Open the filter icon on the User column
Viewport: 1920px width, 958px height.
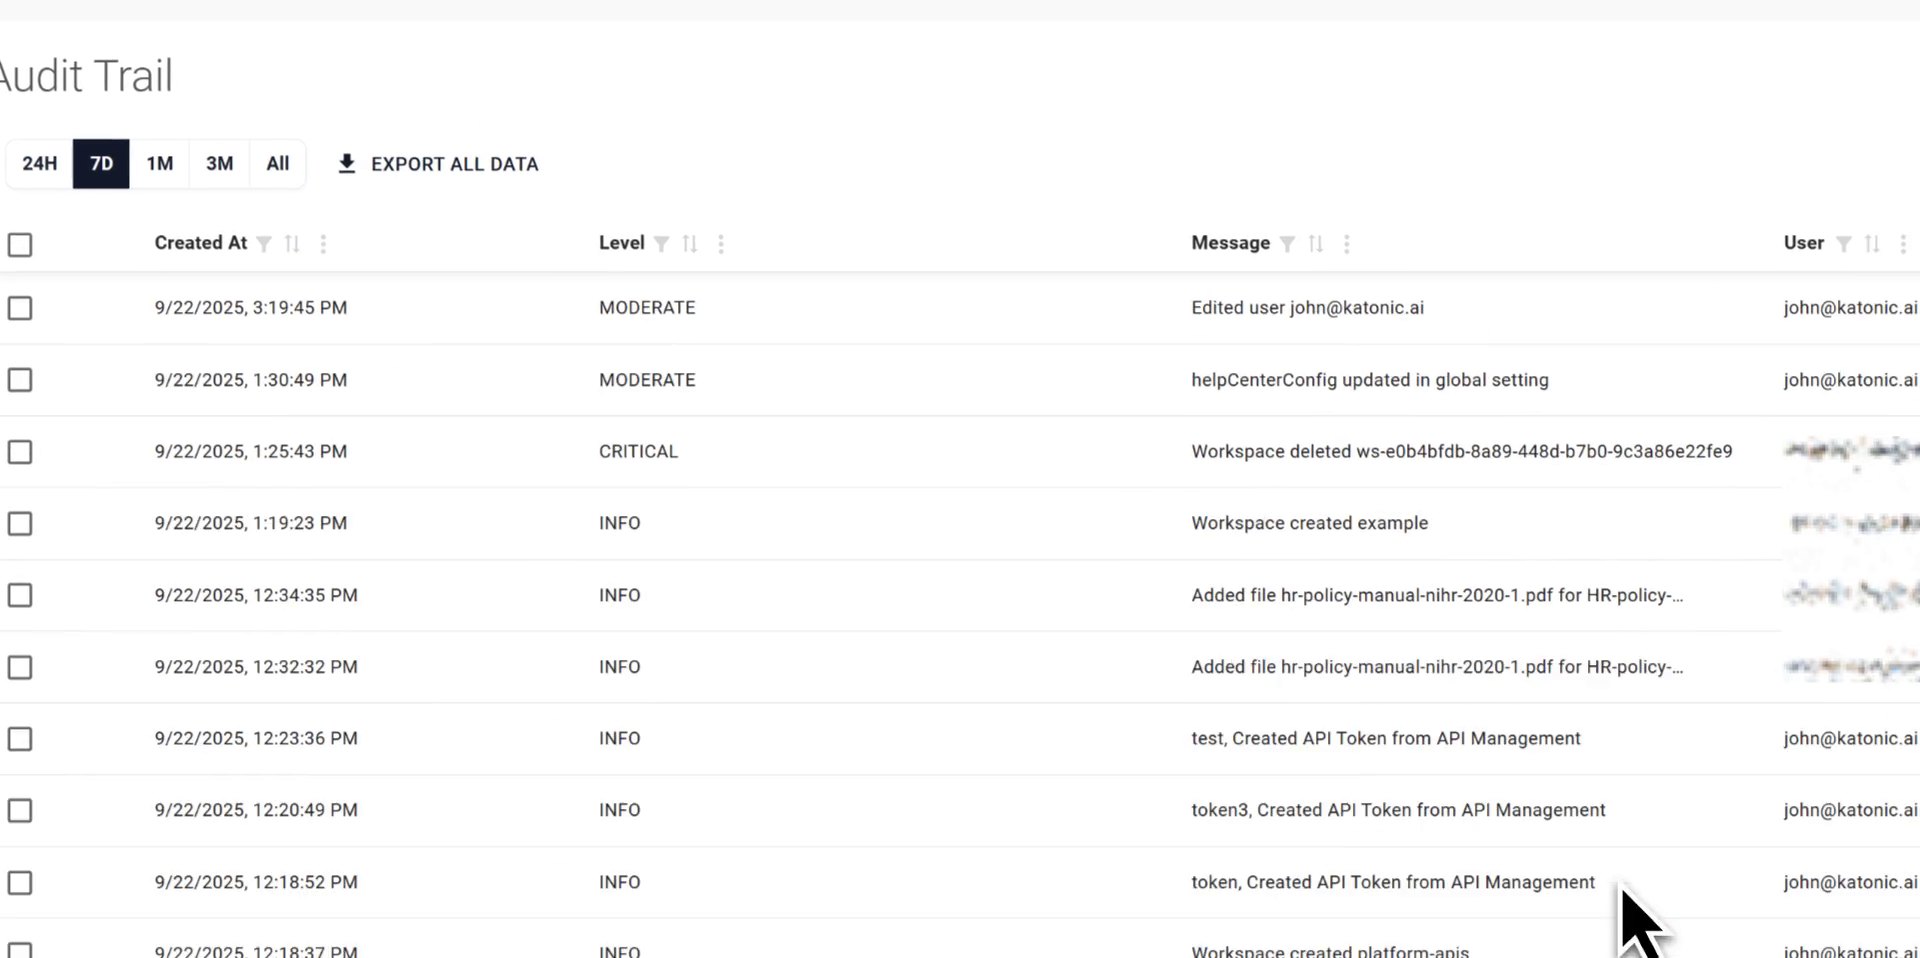tap(1843, 243)
